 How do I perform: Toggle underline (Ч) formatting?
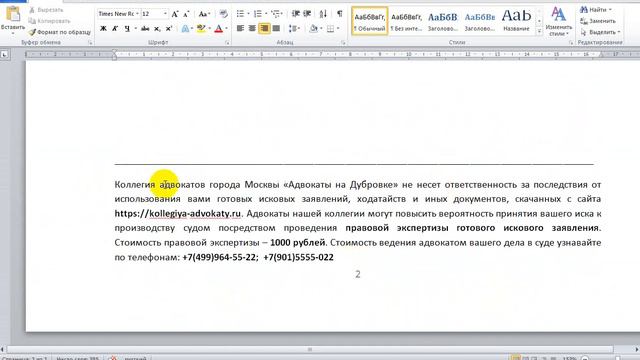127,29
